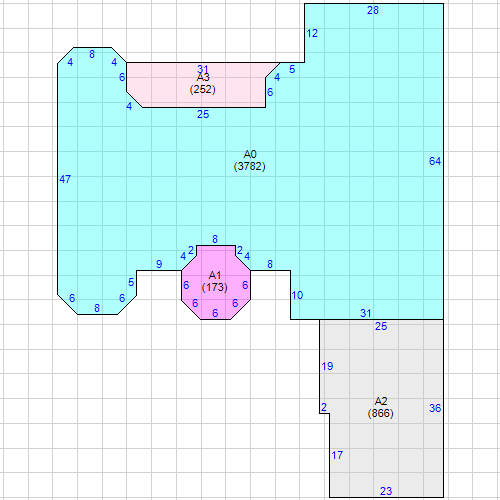The width and height of the screenshot is (500, 500).
Task: Click the 64 dimension on the right wall
Action: pos(435,161)
